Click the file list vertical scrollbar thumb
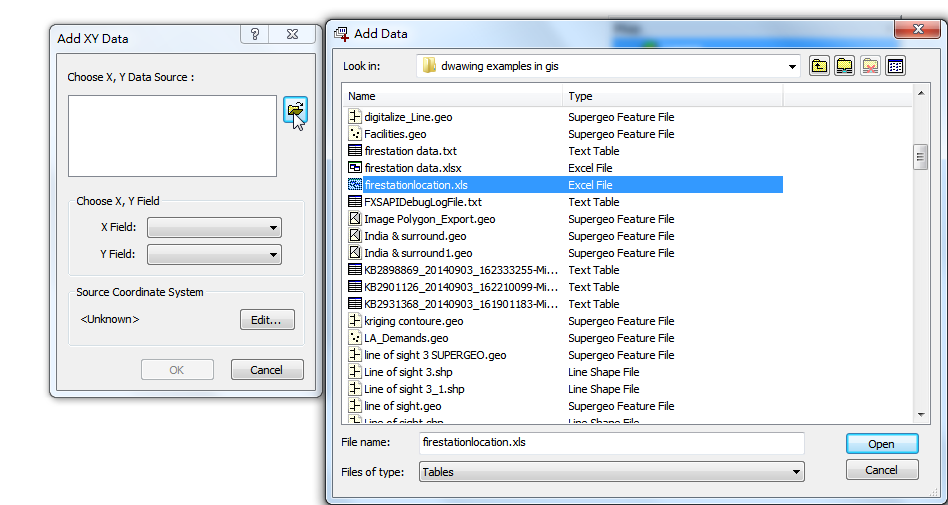The width and height of the screenshot is (948, 505). point(920,157)
